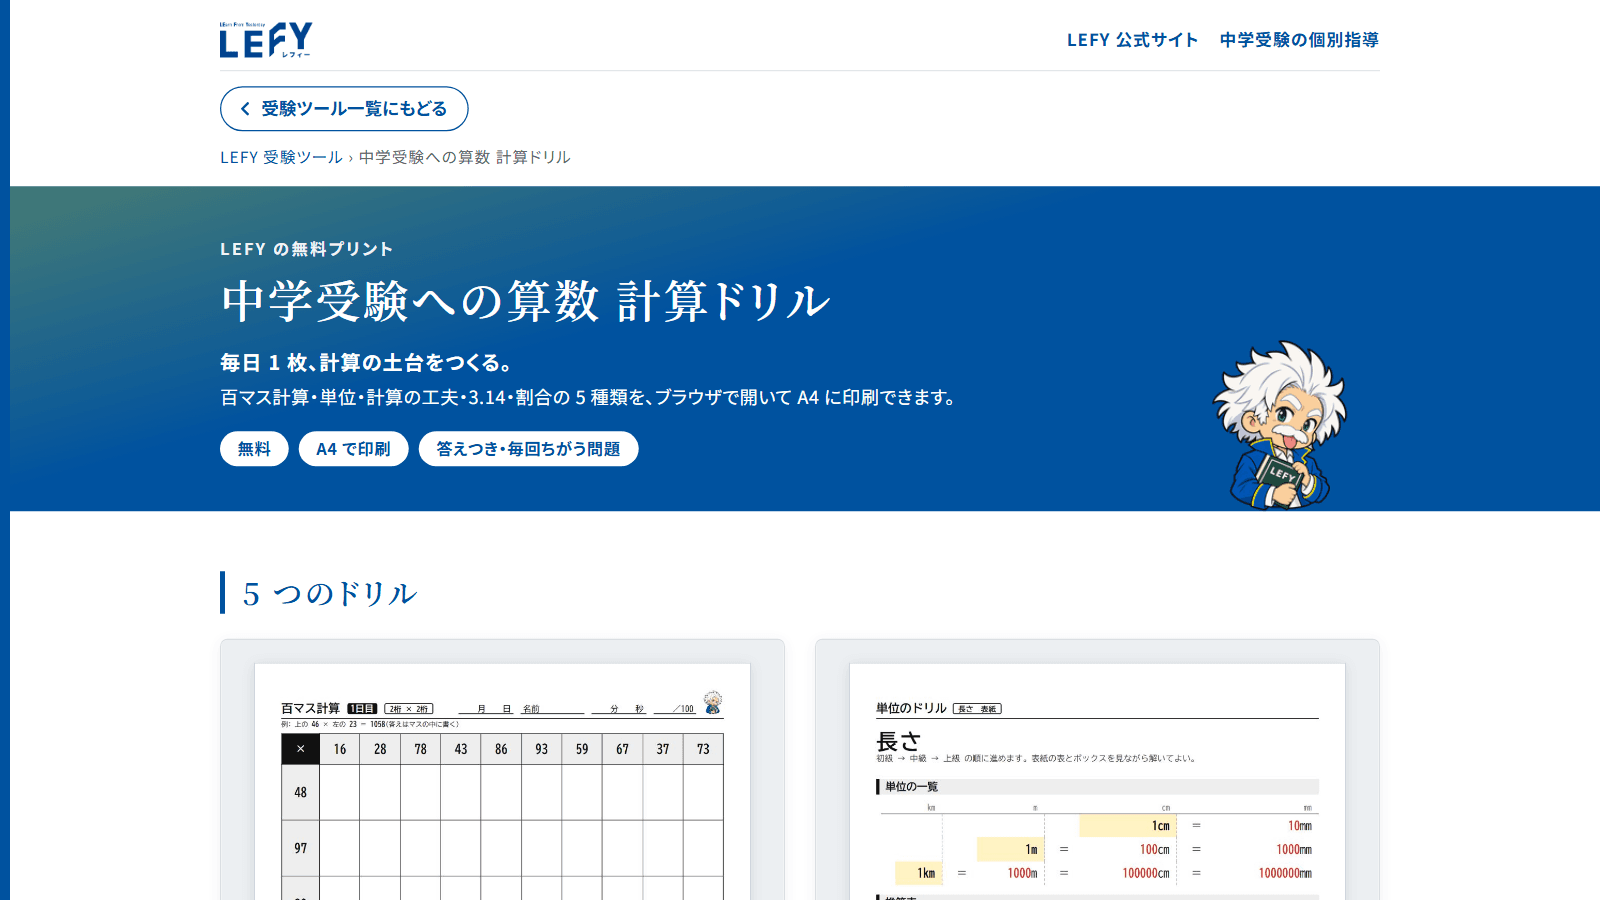Image resolution: width=1600 pixels, height=900 pixels.
Task: Open the LEFY 公式サイト link
Action: click(1132, 40)
